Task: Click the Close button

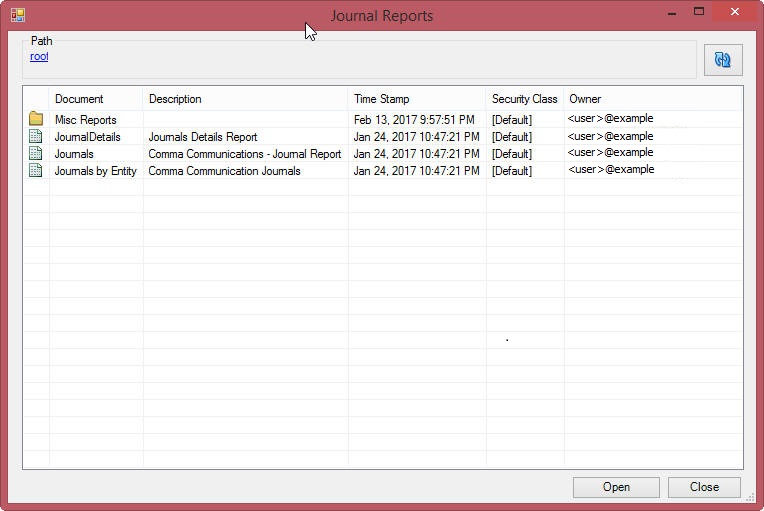Action: point(705,487)
